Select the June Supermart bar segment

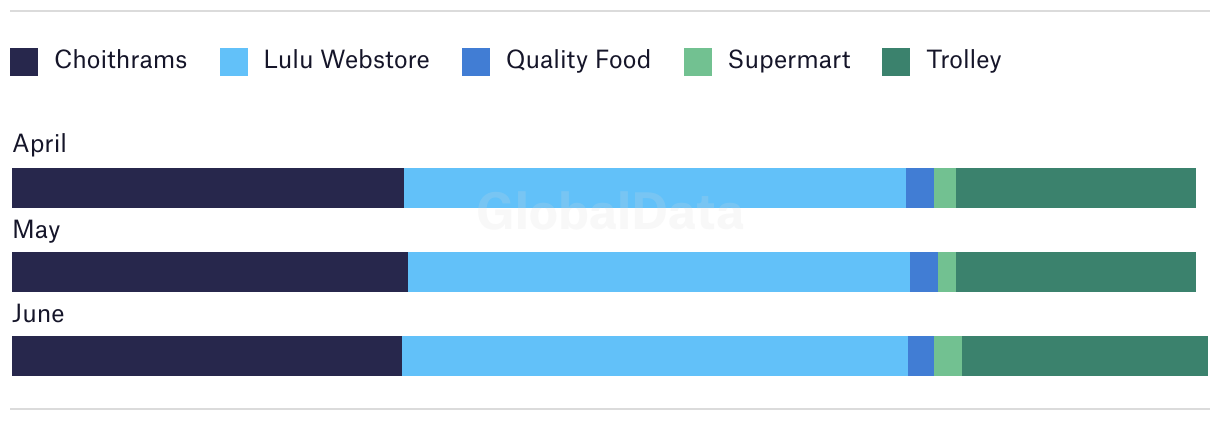948,356
